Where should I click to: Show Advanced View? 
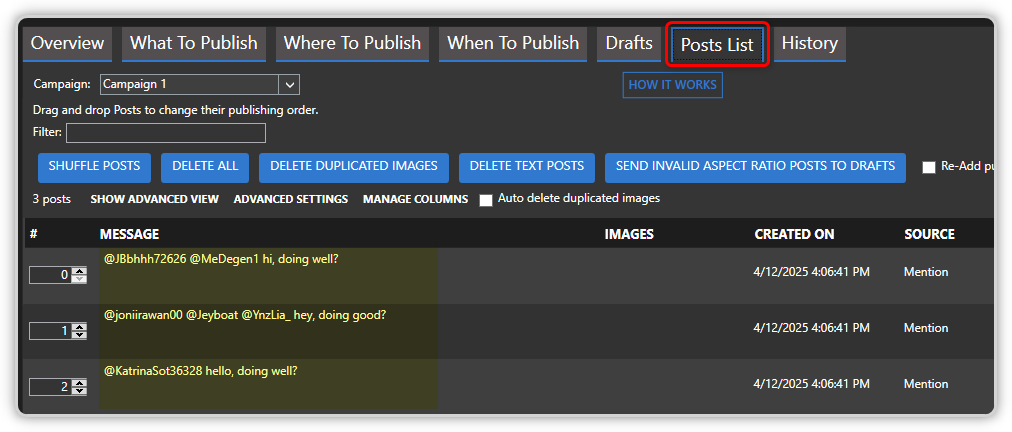point(154,200)
